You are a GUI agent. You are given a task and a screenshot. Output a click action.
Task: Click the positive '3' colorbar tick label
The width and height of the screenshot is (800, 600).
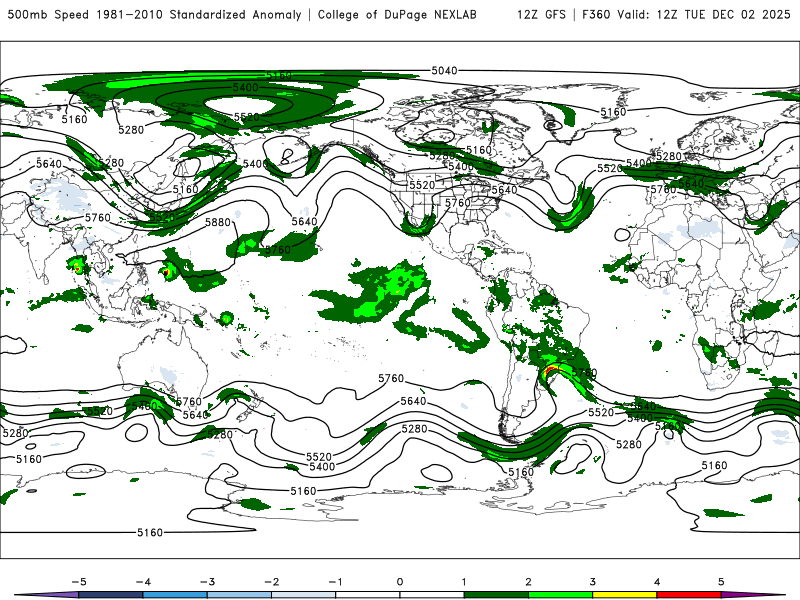point(592,582)
